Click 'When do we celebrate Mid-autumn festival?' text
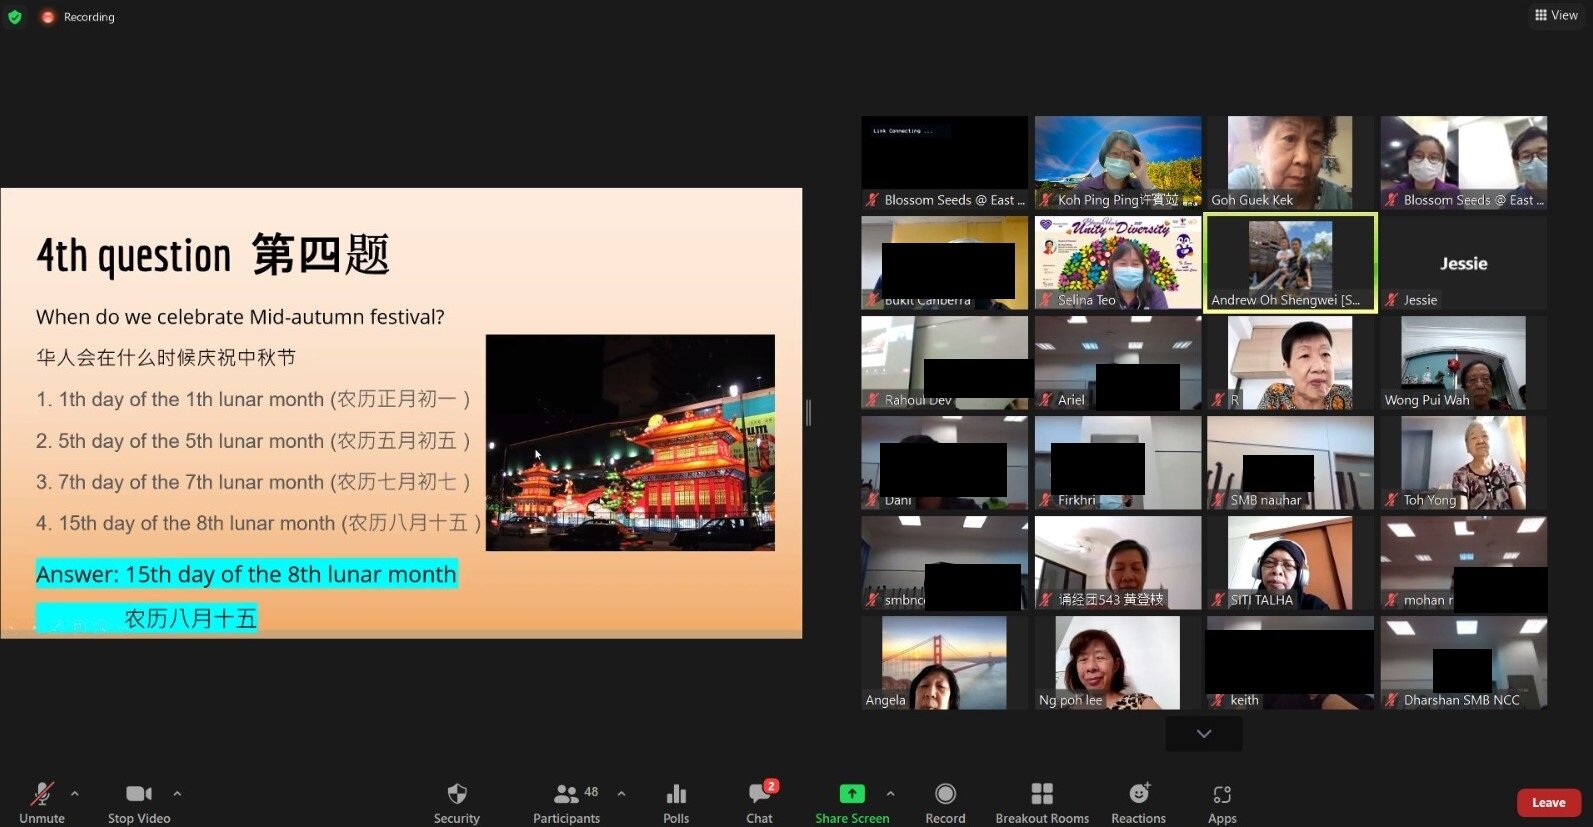The width and height of the screenshot is (1593, 827). (240, 317)
